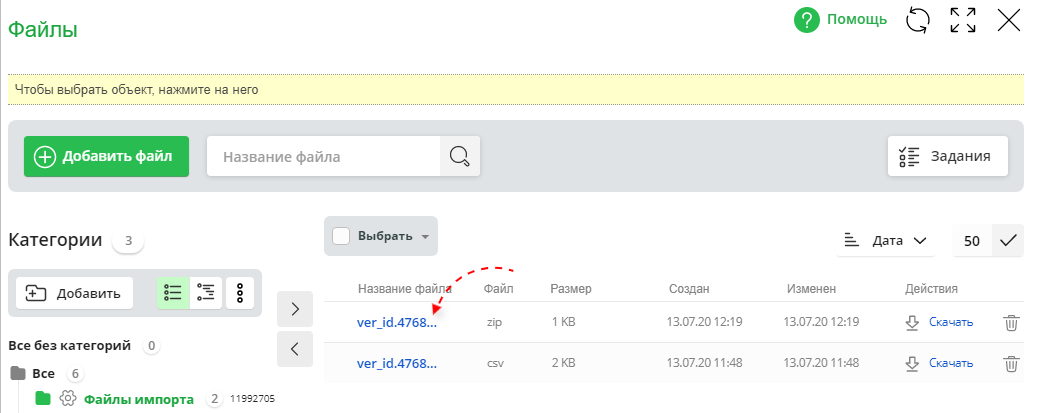Switch categories to tree view icon
Screen dimensions: 1038x413
pos(206,293)
